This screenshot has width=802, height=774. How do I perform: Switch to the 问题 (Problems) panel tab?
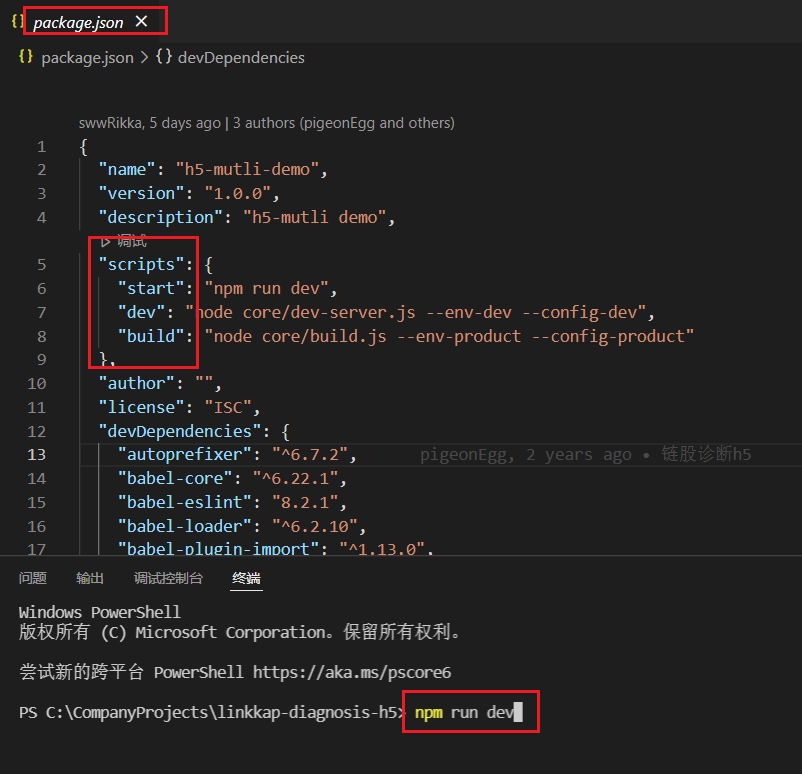[33, 578]
